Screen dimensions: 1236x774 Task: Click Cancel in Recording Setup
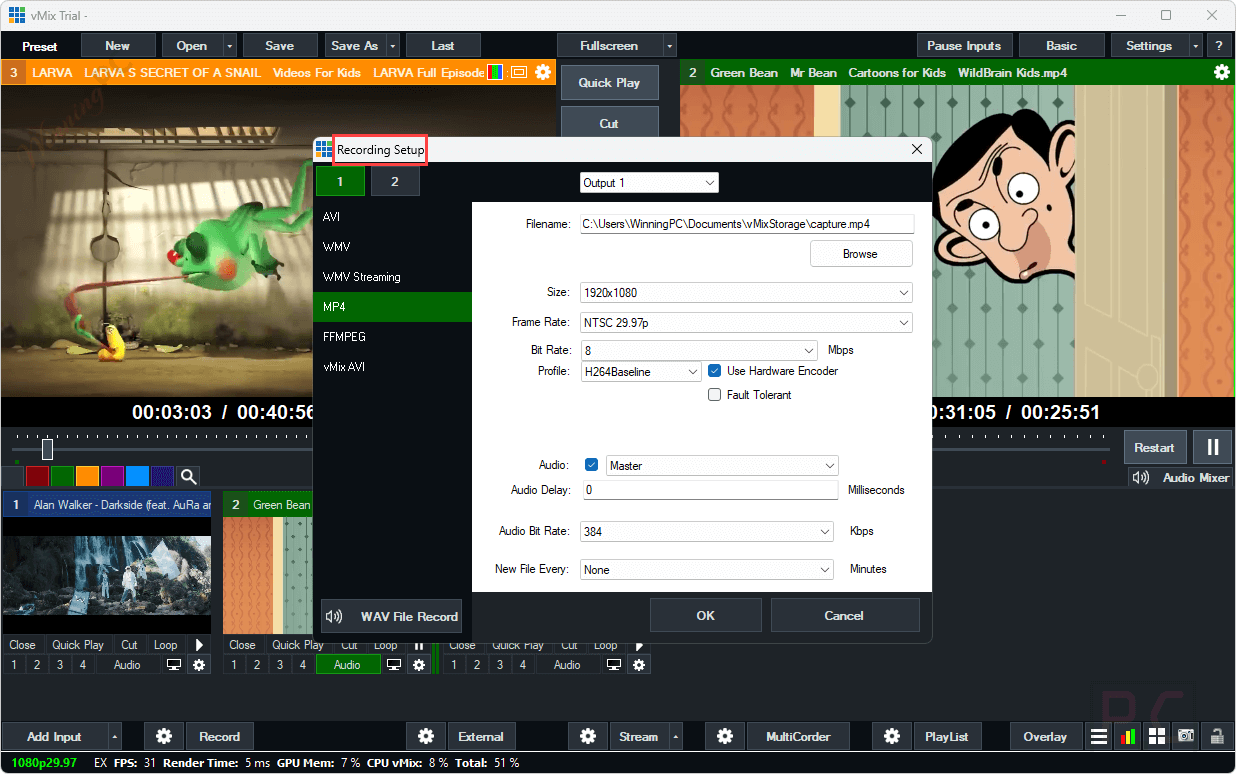pos(844,615)
